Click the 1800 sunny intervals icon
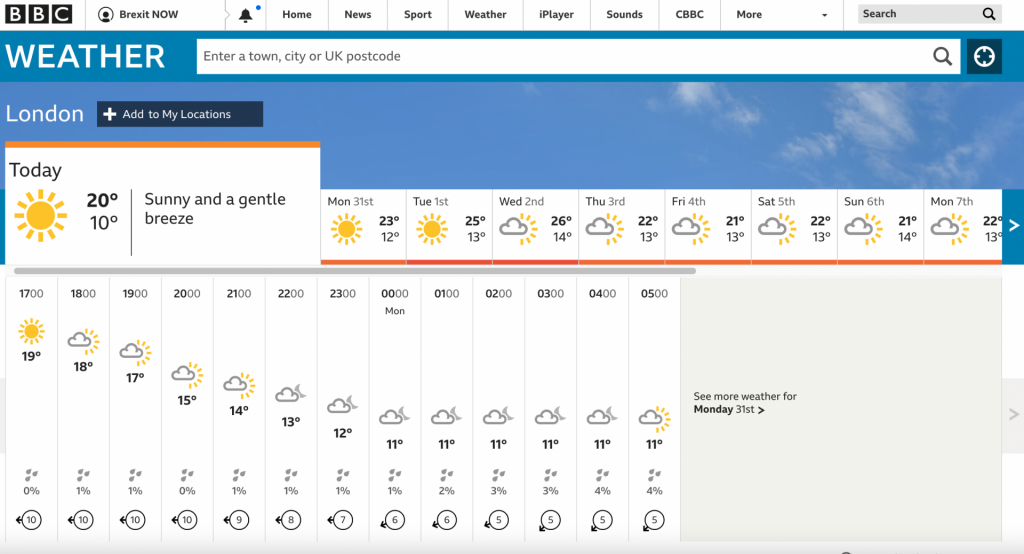This screenshot has height=554, width=1024. point(83,342)
